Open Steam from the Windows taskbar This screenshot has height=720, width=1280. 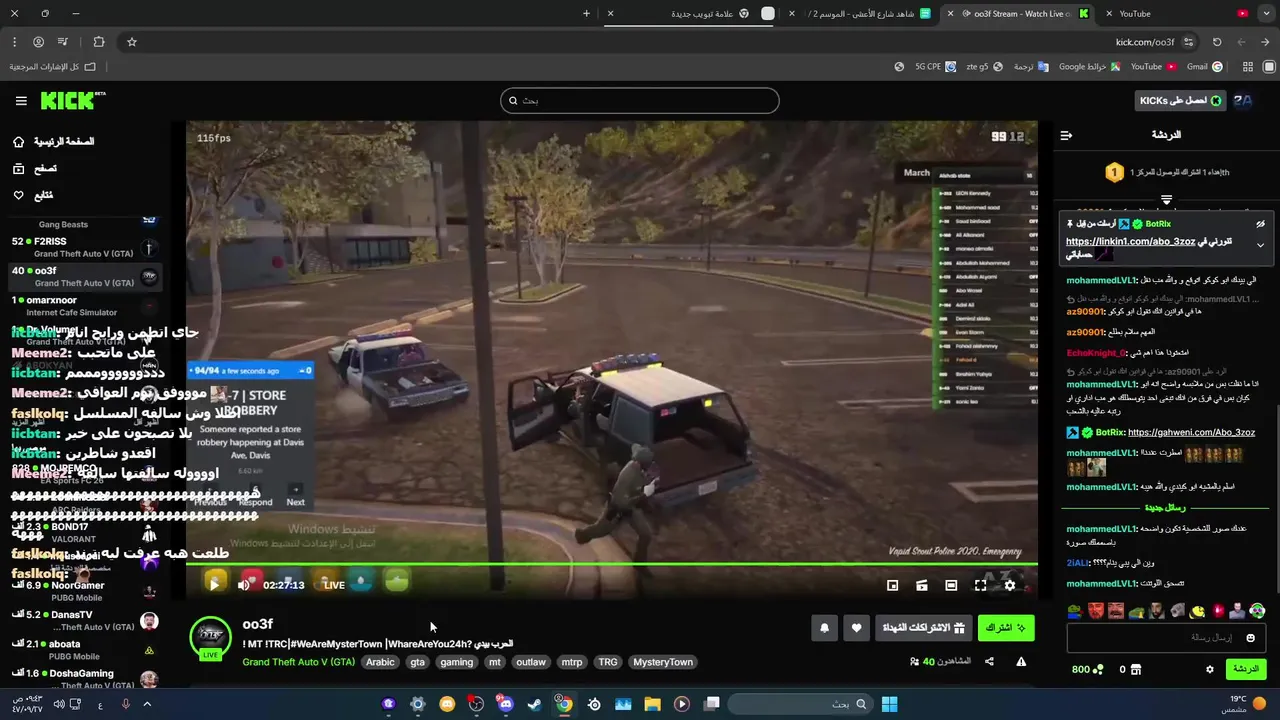[x=535, y=704]
